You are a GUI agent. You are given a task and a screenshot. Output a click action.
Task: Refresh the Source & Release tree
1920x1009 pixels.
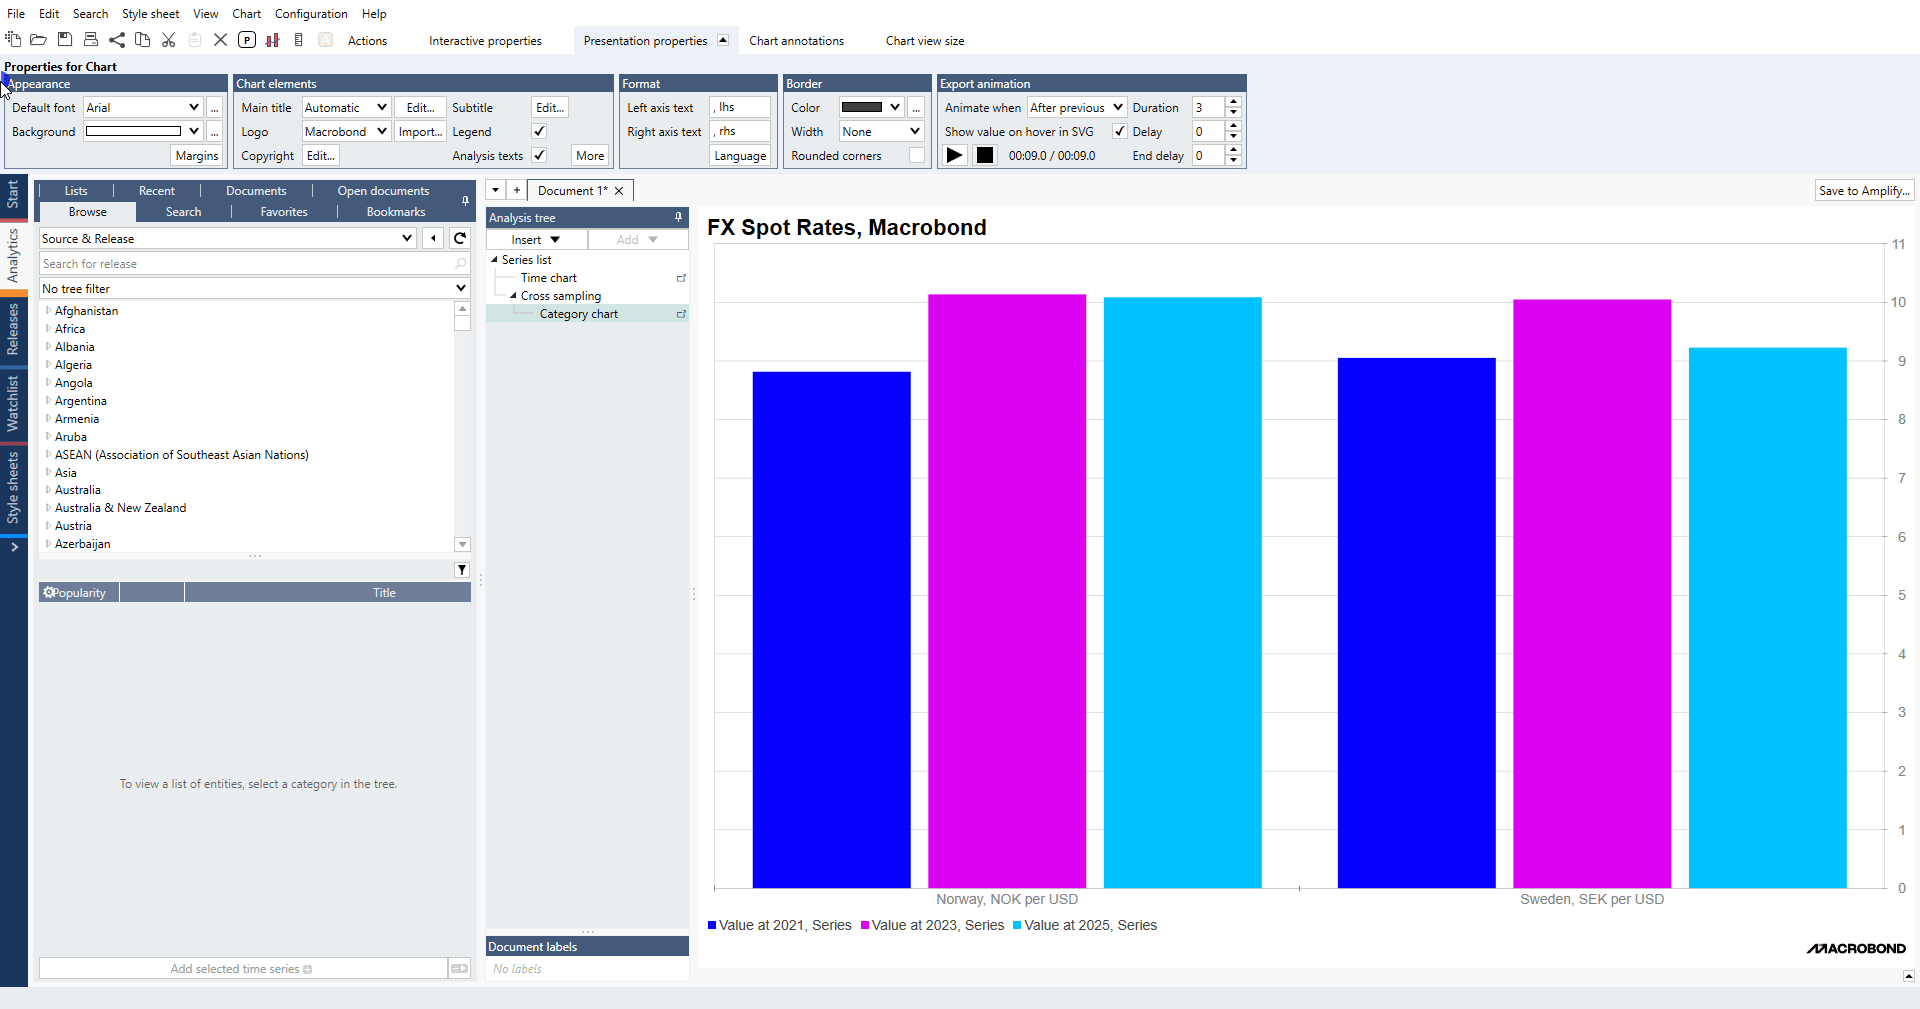tap(460, 238)
